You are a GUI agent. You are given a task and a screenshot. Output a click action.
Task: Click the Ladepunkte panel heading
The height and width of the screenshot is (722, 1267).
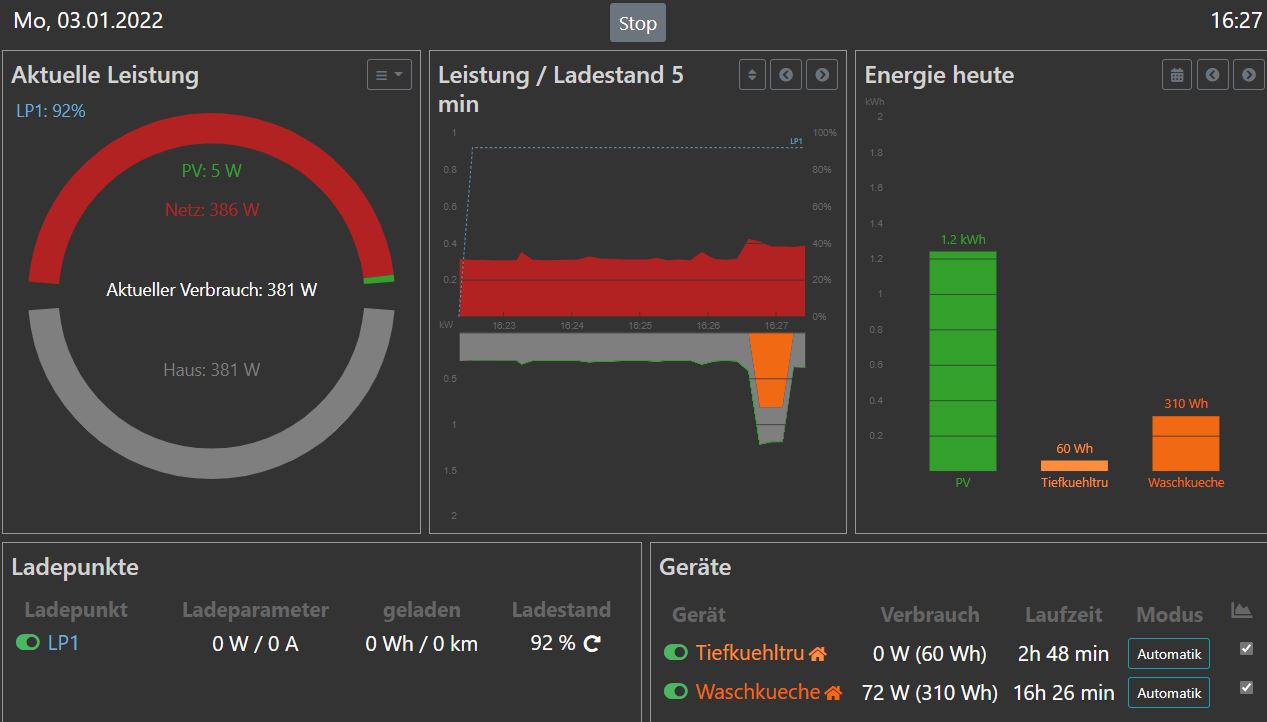(75, 568)
